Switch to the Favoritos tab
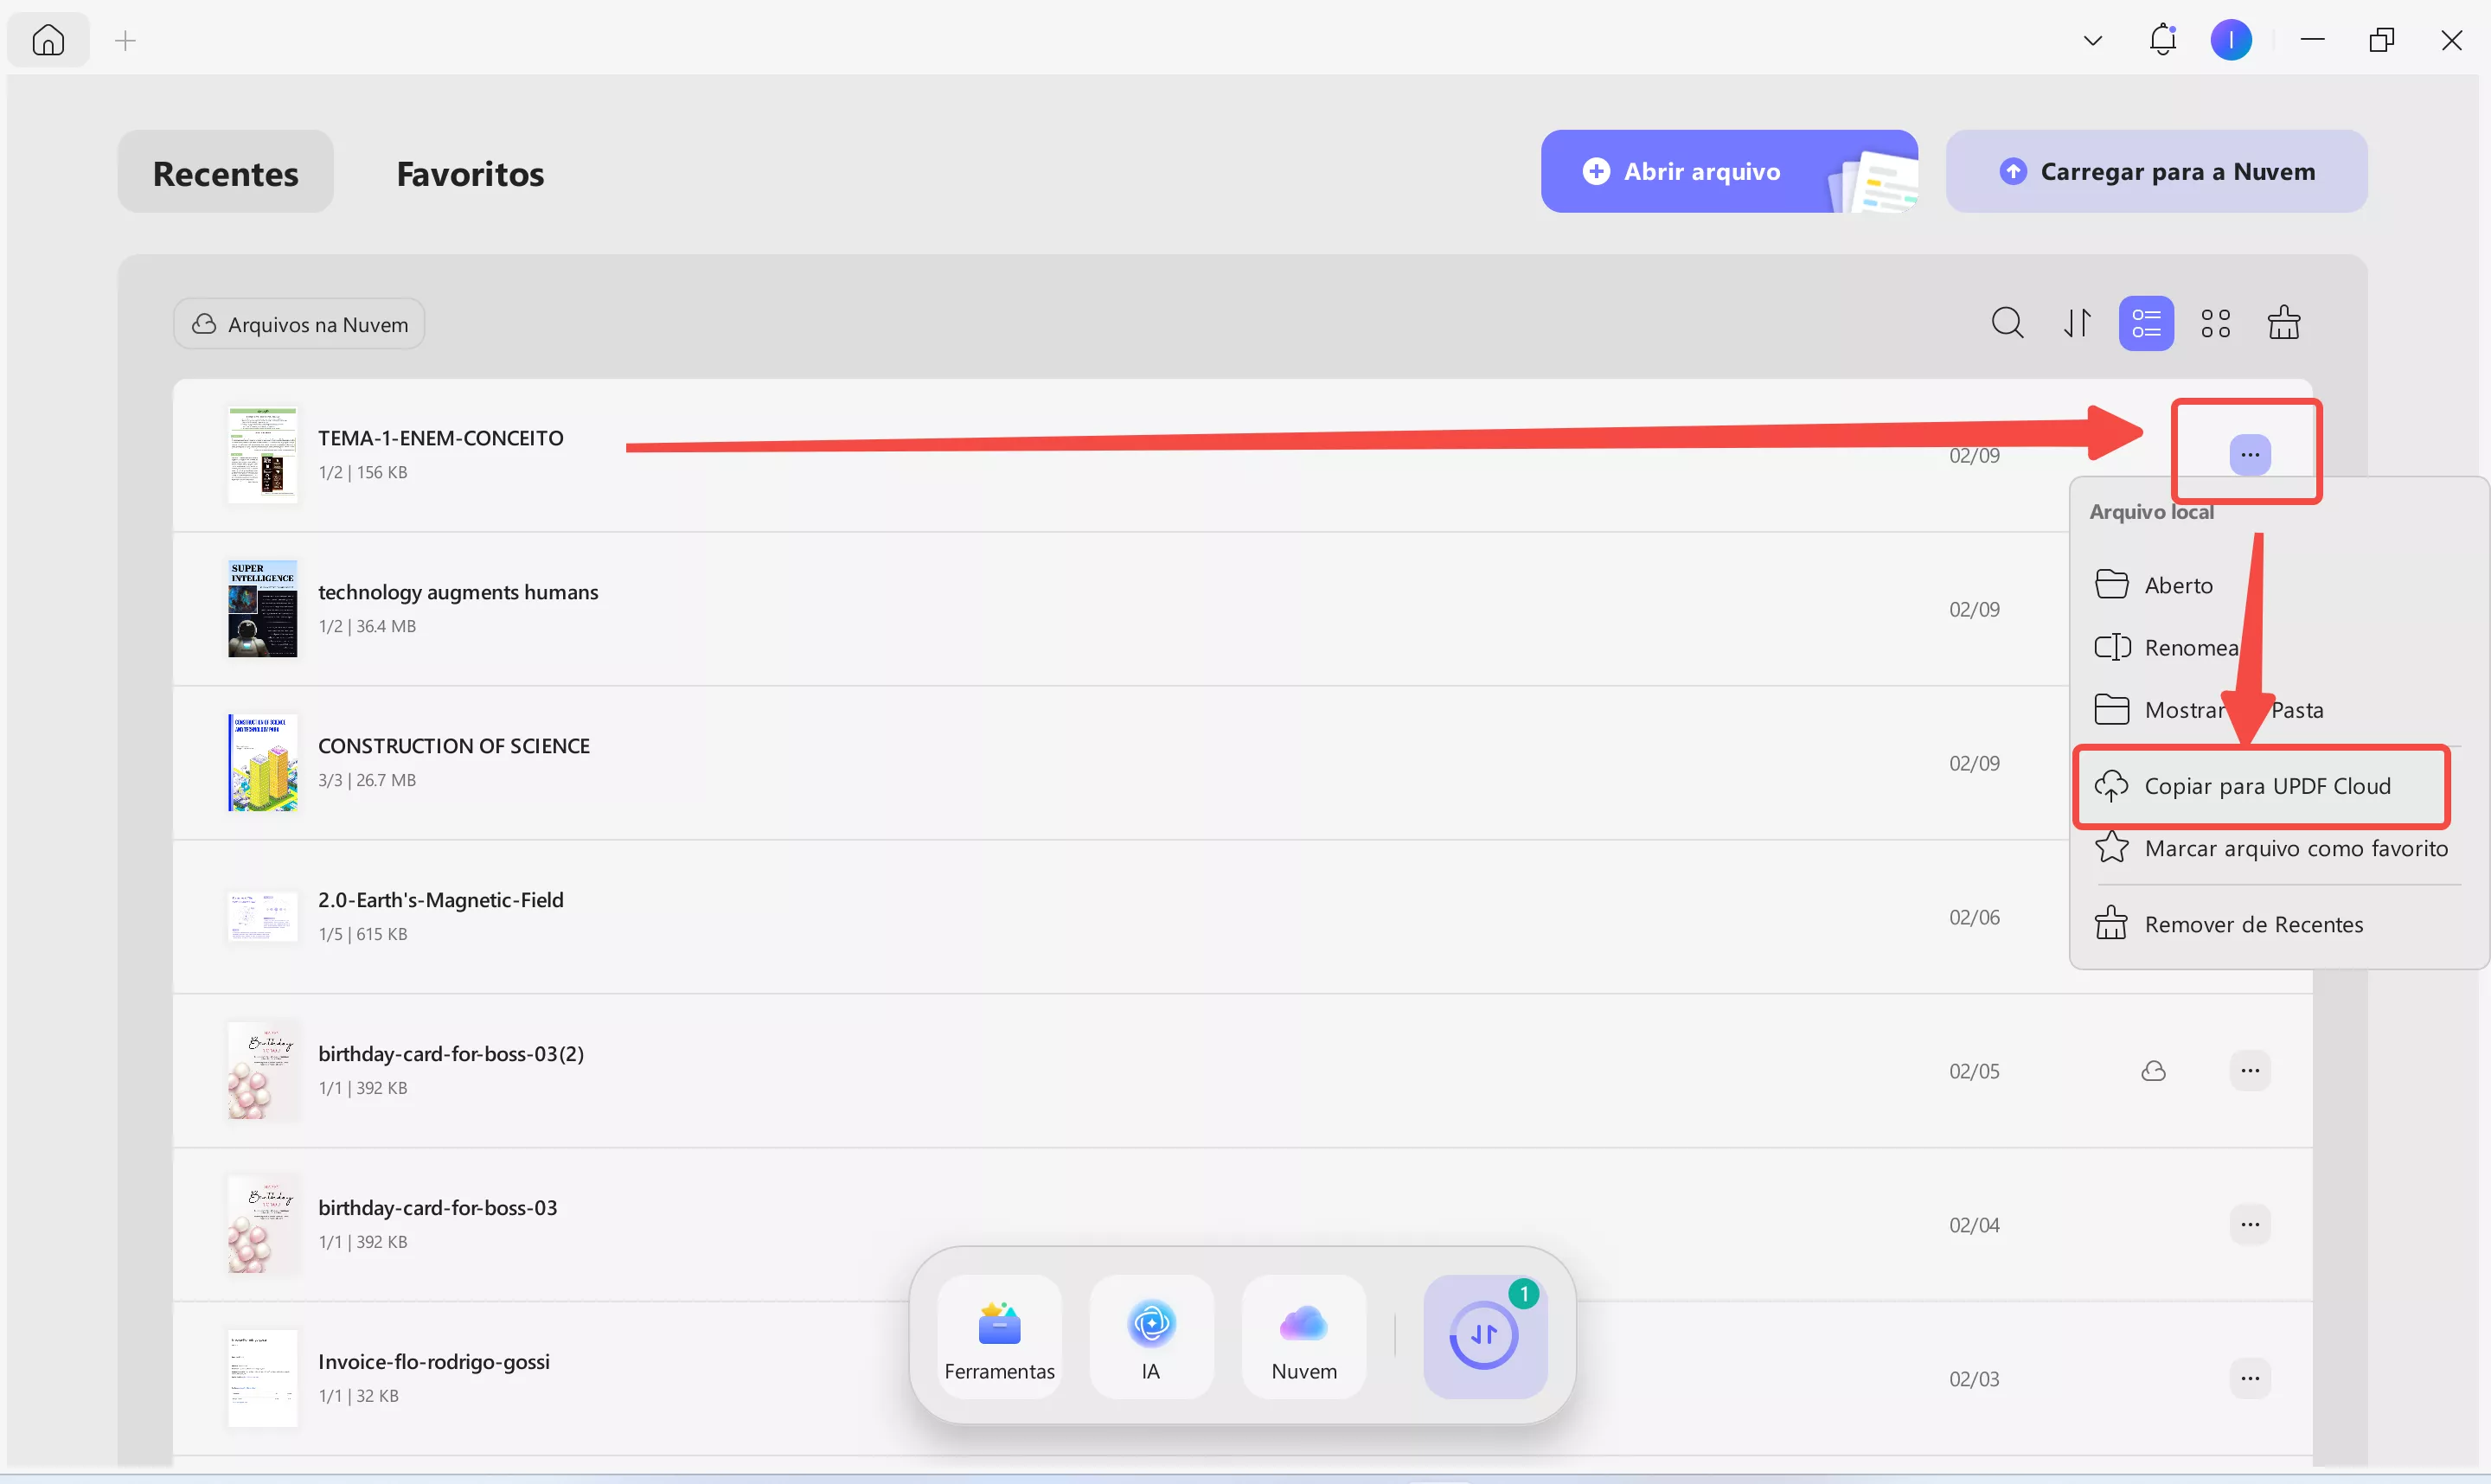Image resolution: width=2491 pixels, height=1484 pixels. click(469, 172)
